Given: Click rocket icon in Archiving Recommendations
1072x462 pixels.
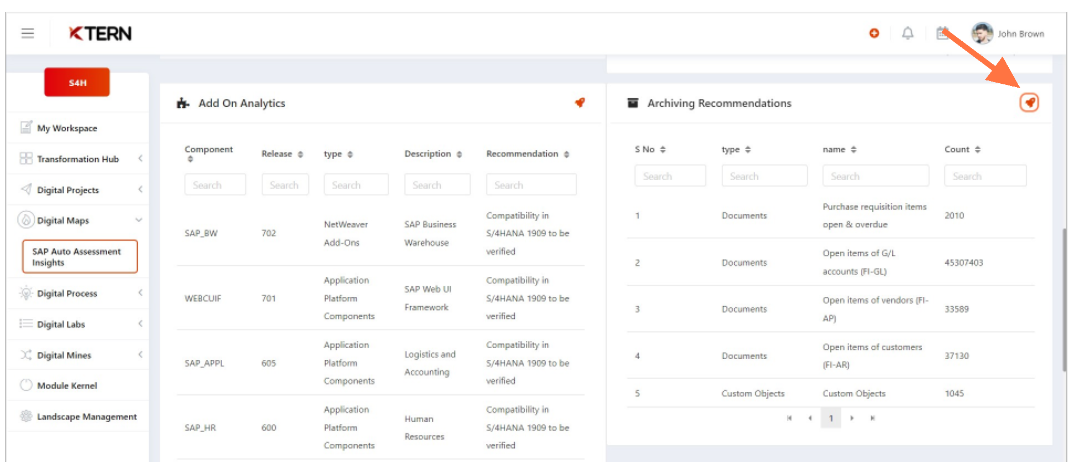Looking at the screenshot, I should (x=1029, y=103).
